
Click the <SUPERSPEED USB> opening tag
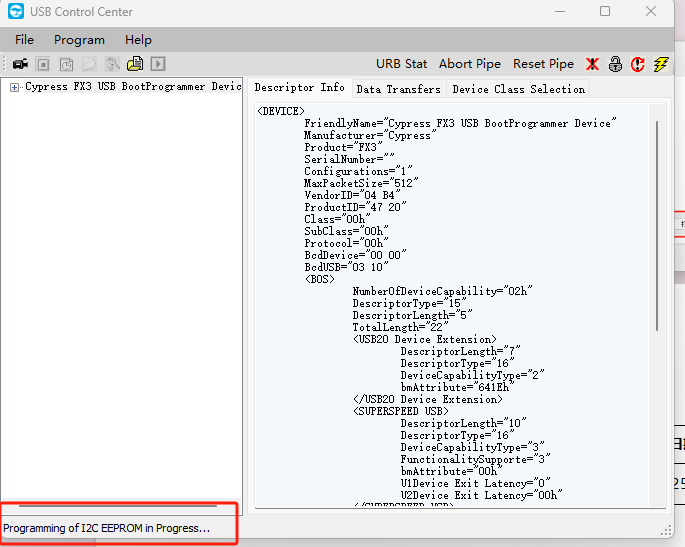[x=401, y=412]
